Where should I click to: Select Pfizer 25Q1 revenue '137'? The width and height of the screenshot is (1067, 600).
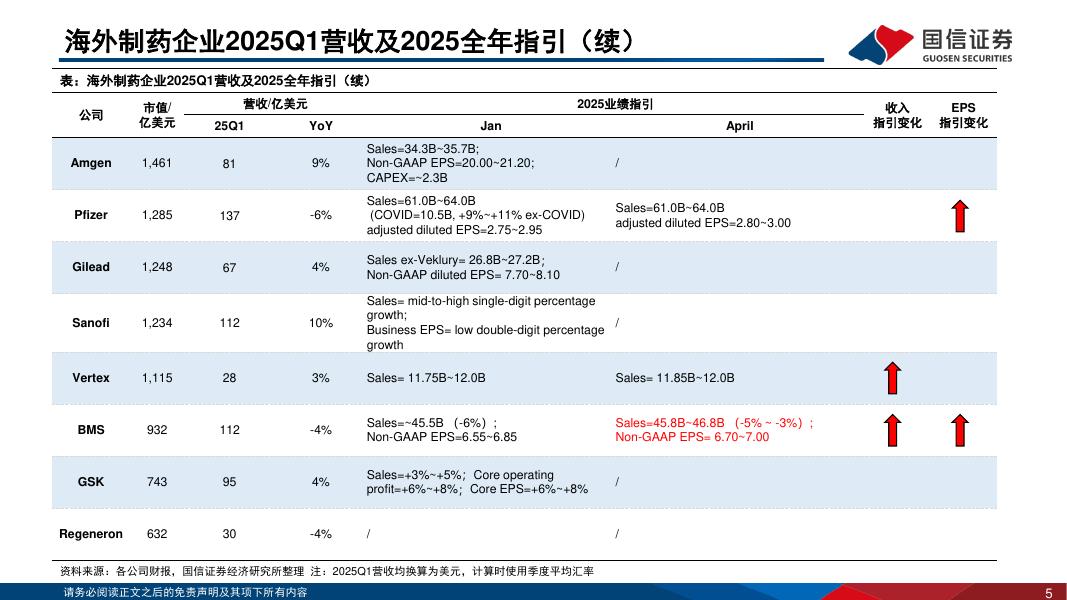pyautogui.click(x=229, y=216)
